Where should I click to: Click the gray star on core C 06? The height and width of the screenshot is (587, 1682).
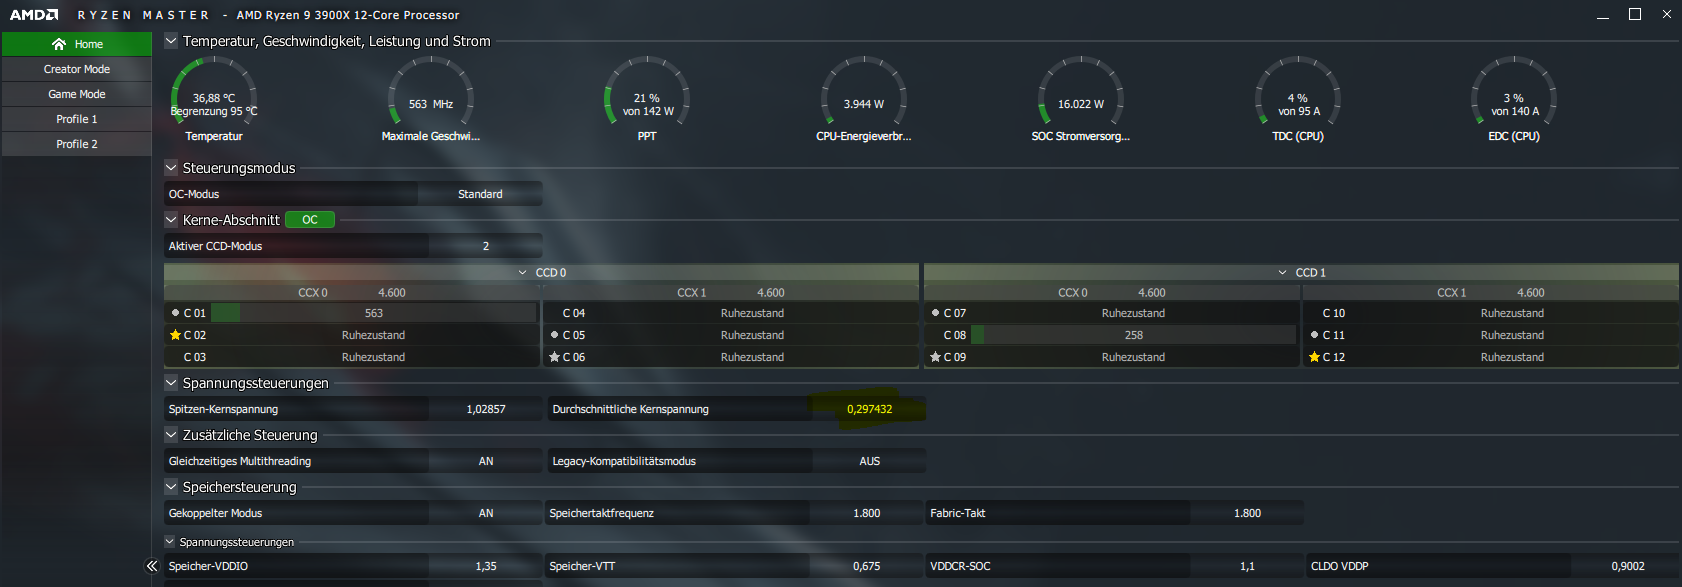(x=555, y=357)
